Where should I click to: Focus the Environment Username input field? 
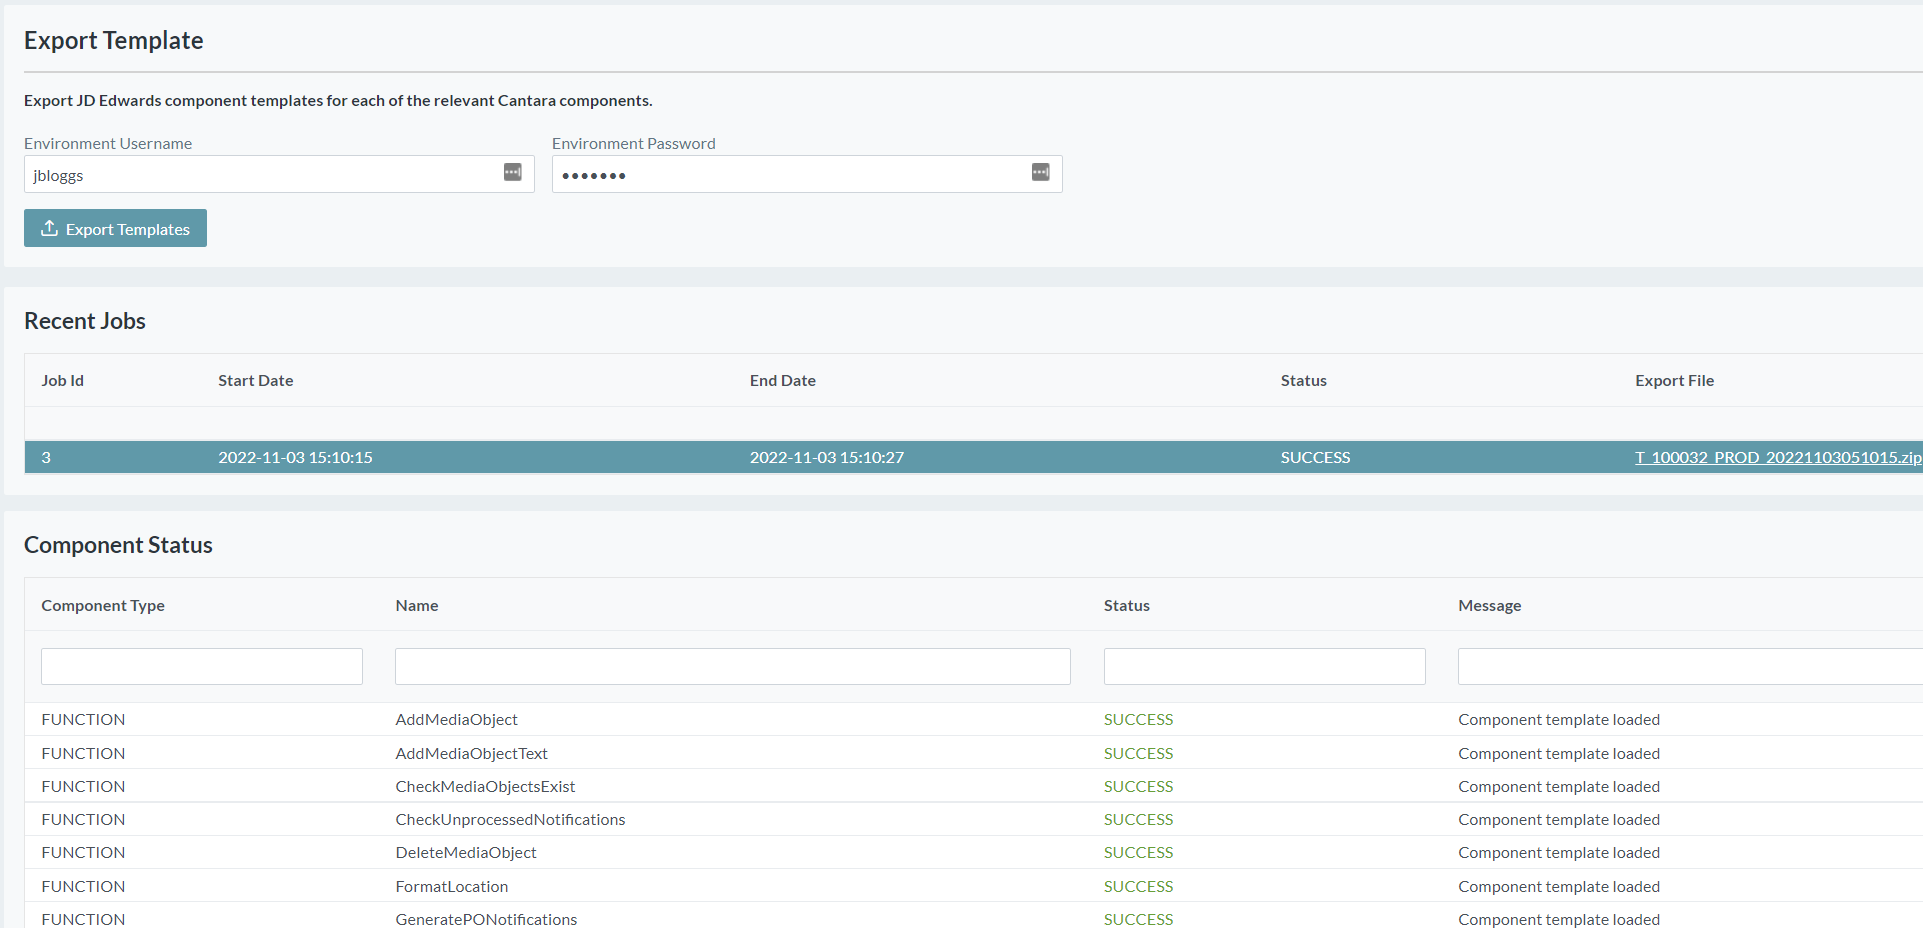coord(262,175)
